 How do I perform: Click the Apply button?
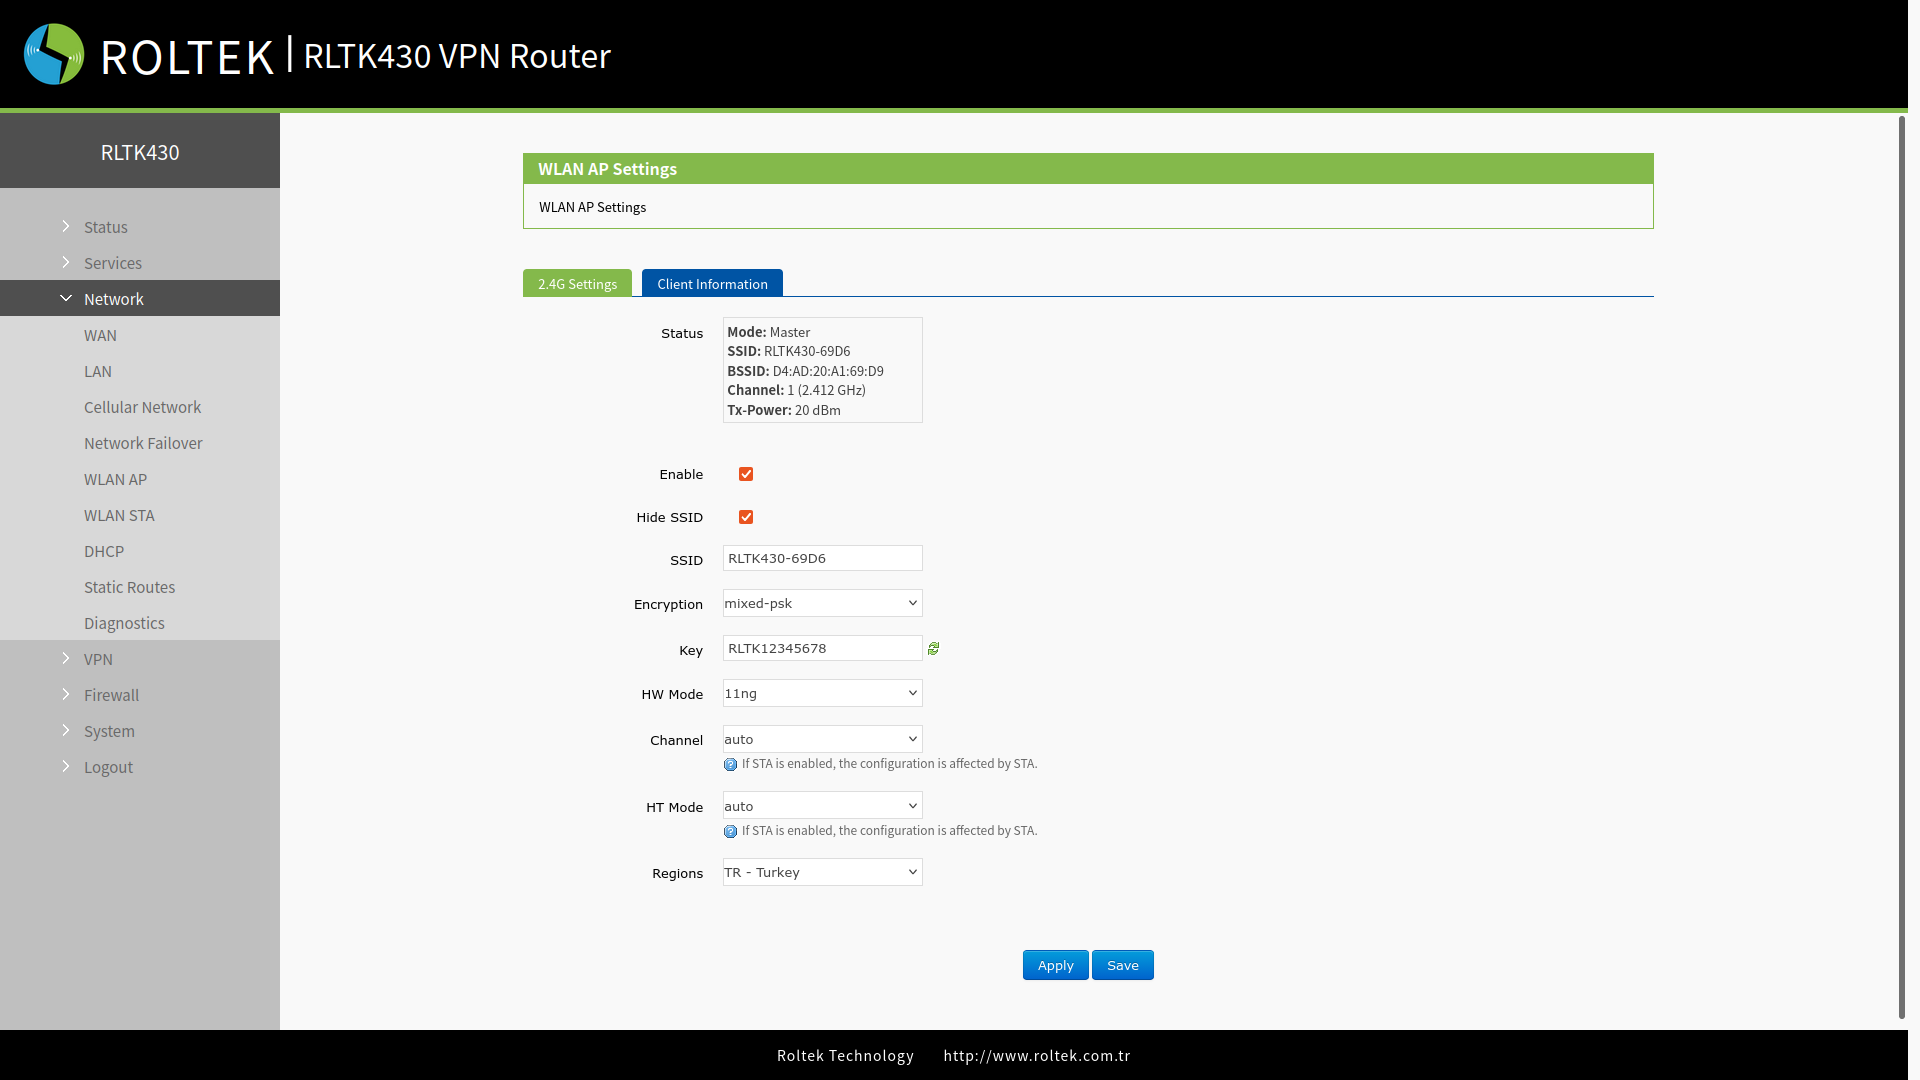[1055, 965]
